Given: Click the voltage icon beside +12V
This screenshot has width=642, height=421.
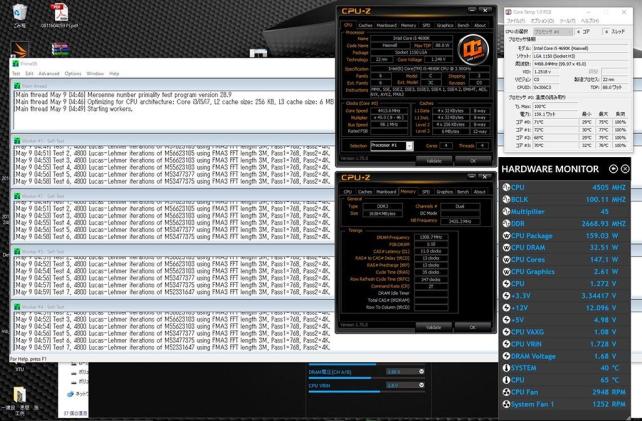Looking at the screenshot, I should click(506, 308).
